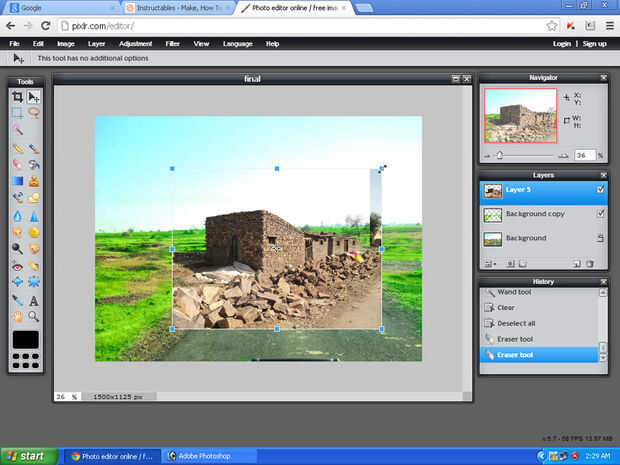
Task: Delete layer using trash icon
Action: pyautogui.click(x=590, y=264)
